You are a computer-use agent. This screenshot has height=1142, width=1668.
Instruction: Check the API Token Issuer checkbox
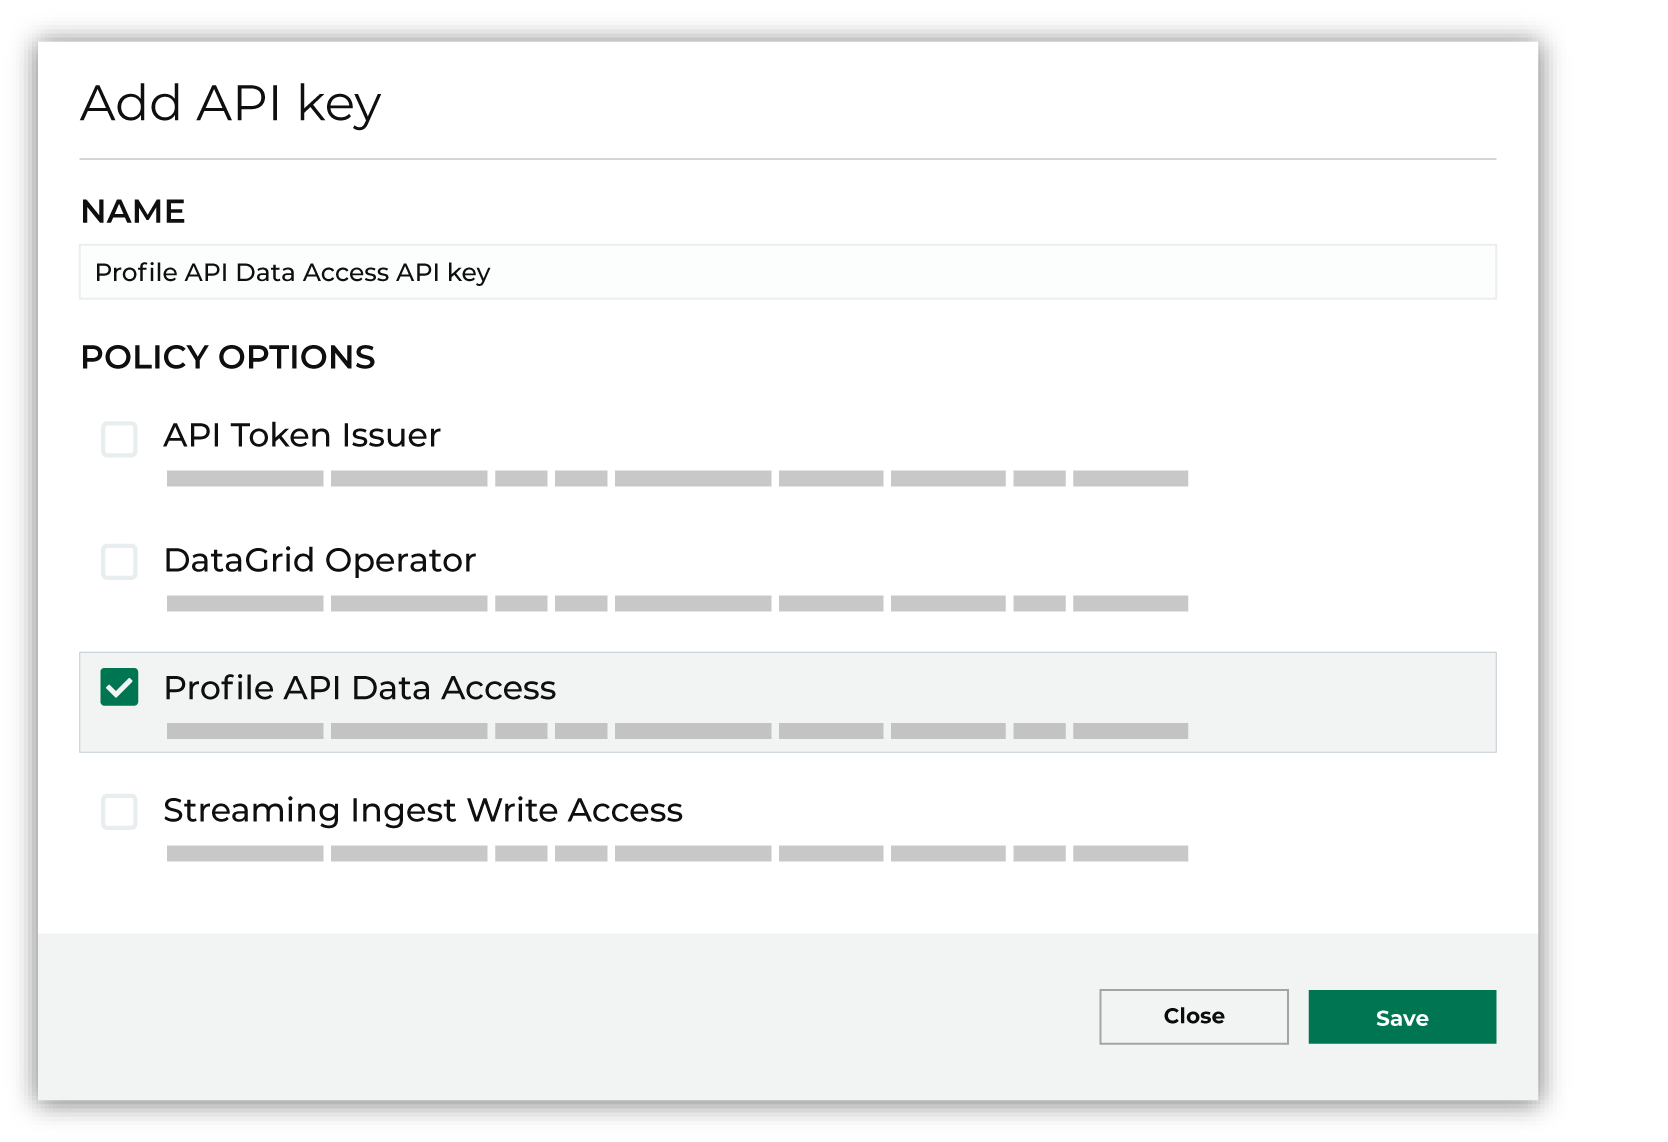point(119,438)
